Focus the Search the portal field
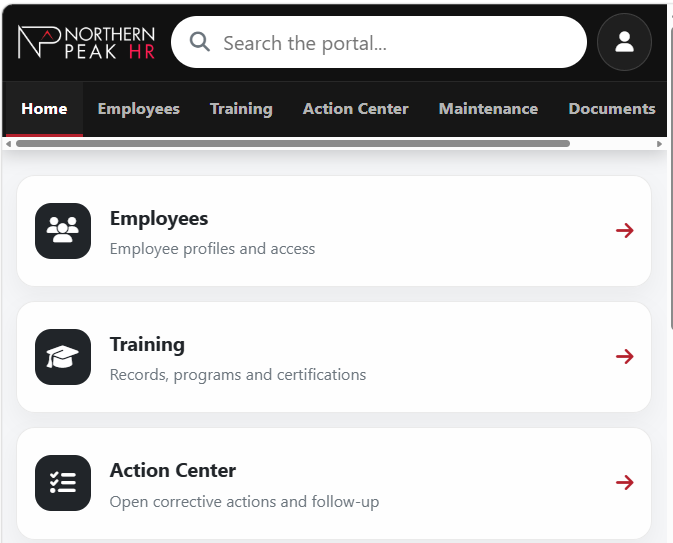The height and width of the screenshot is (543, 673). (379, 42)
